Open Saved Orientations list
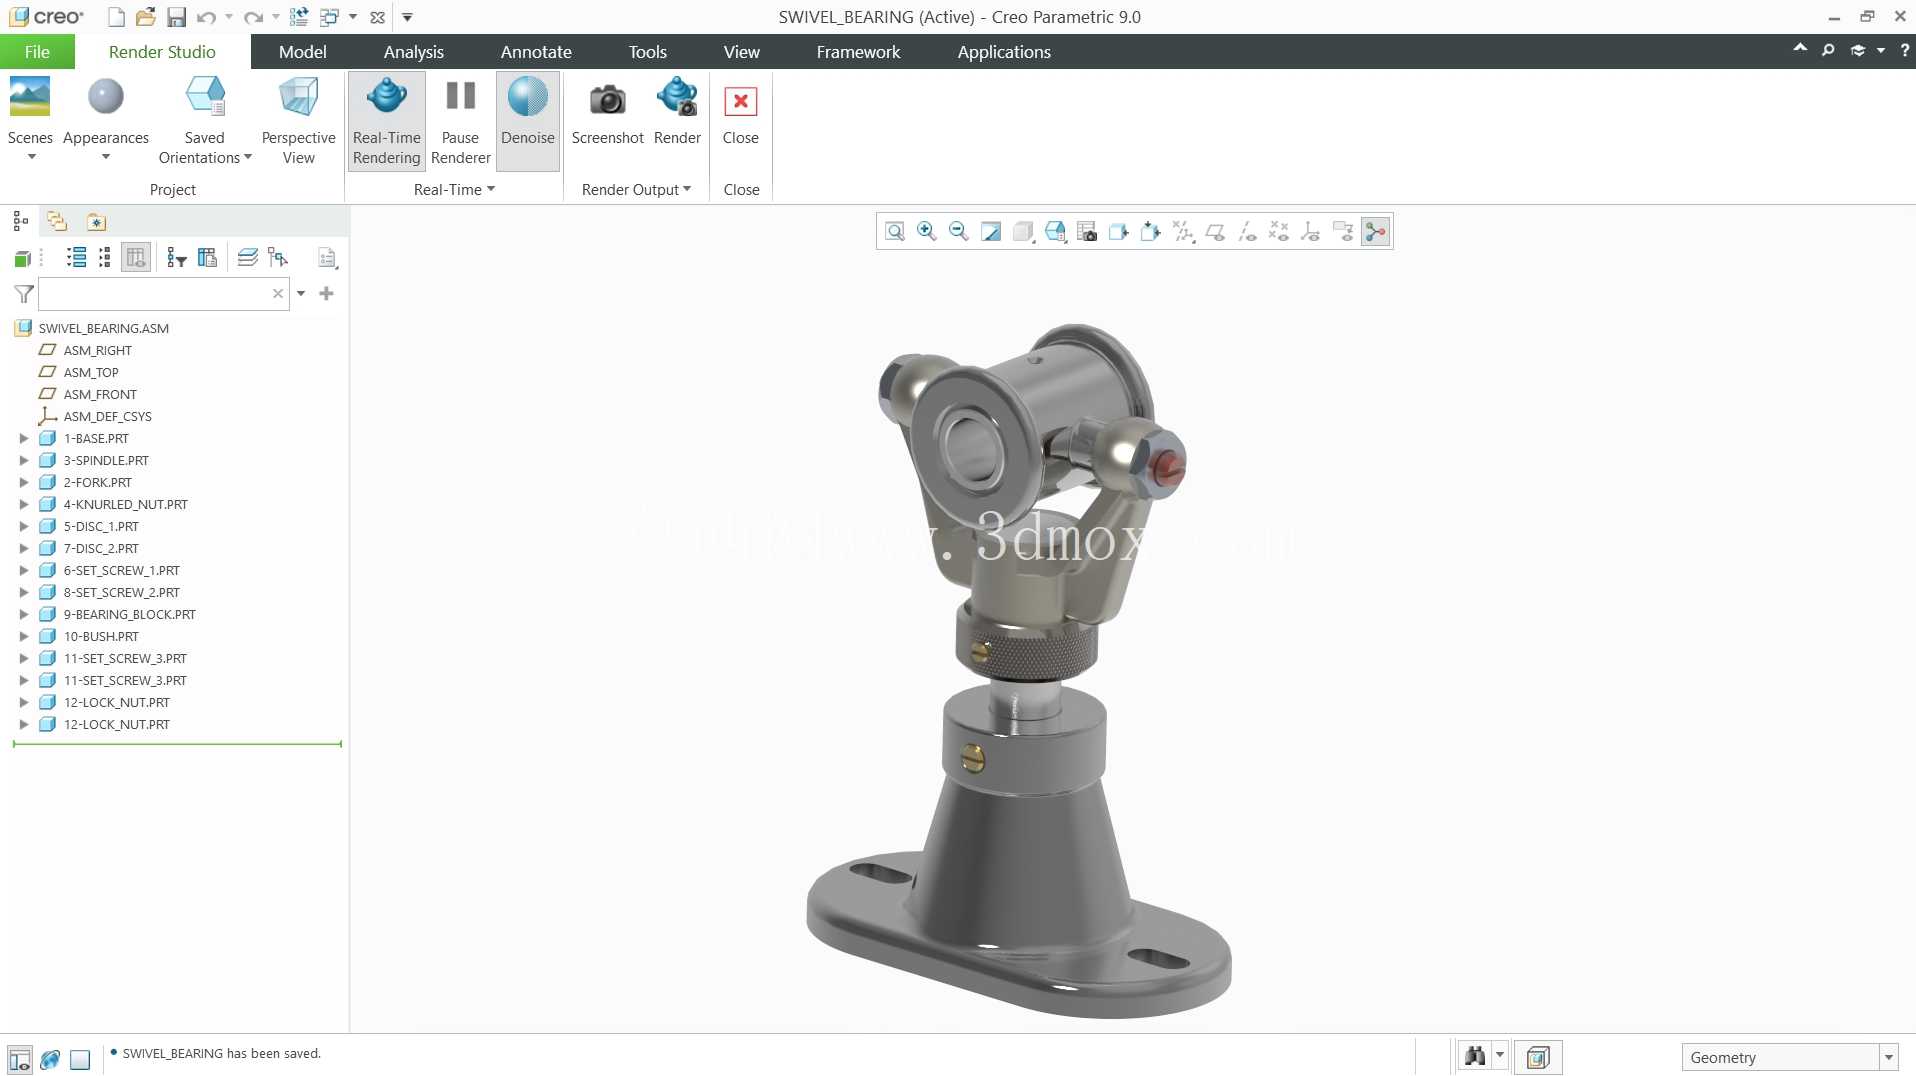The height and width of the screenshot is (1076, 1916). (205, 120)
